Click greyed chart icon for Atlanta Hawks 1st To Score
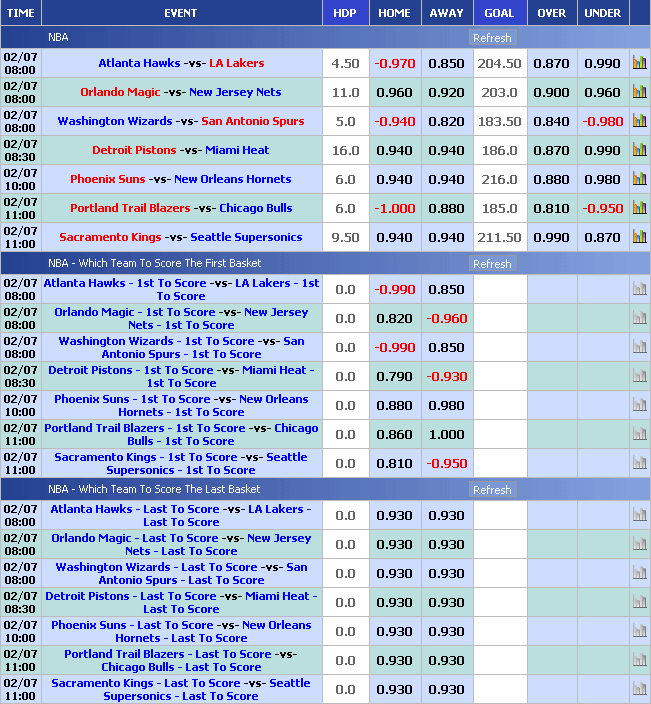Screen dimensions: 651x704 [639, 289]
